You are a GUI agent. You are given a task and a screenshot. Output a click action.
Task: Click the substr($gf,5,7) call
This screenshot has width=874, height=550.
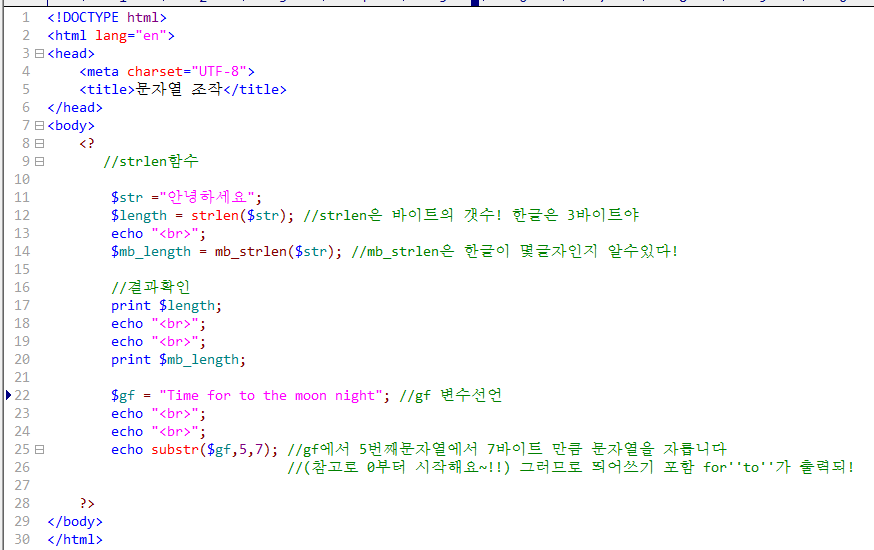[x=211, y=449]
